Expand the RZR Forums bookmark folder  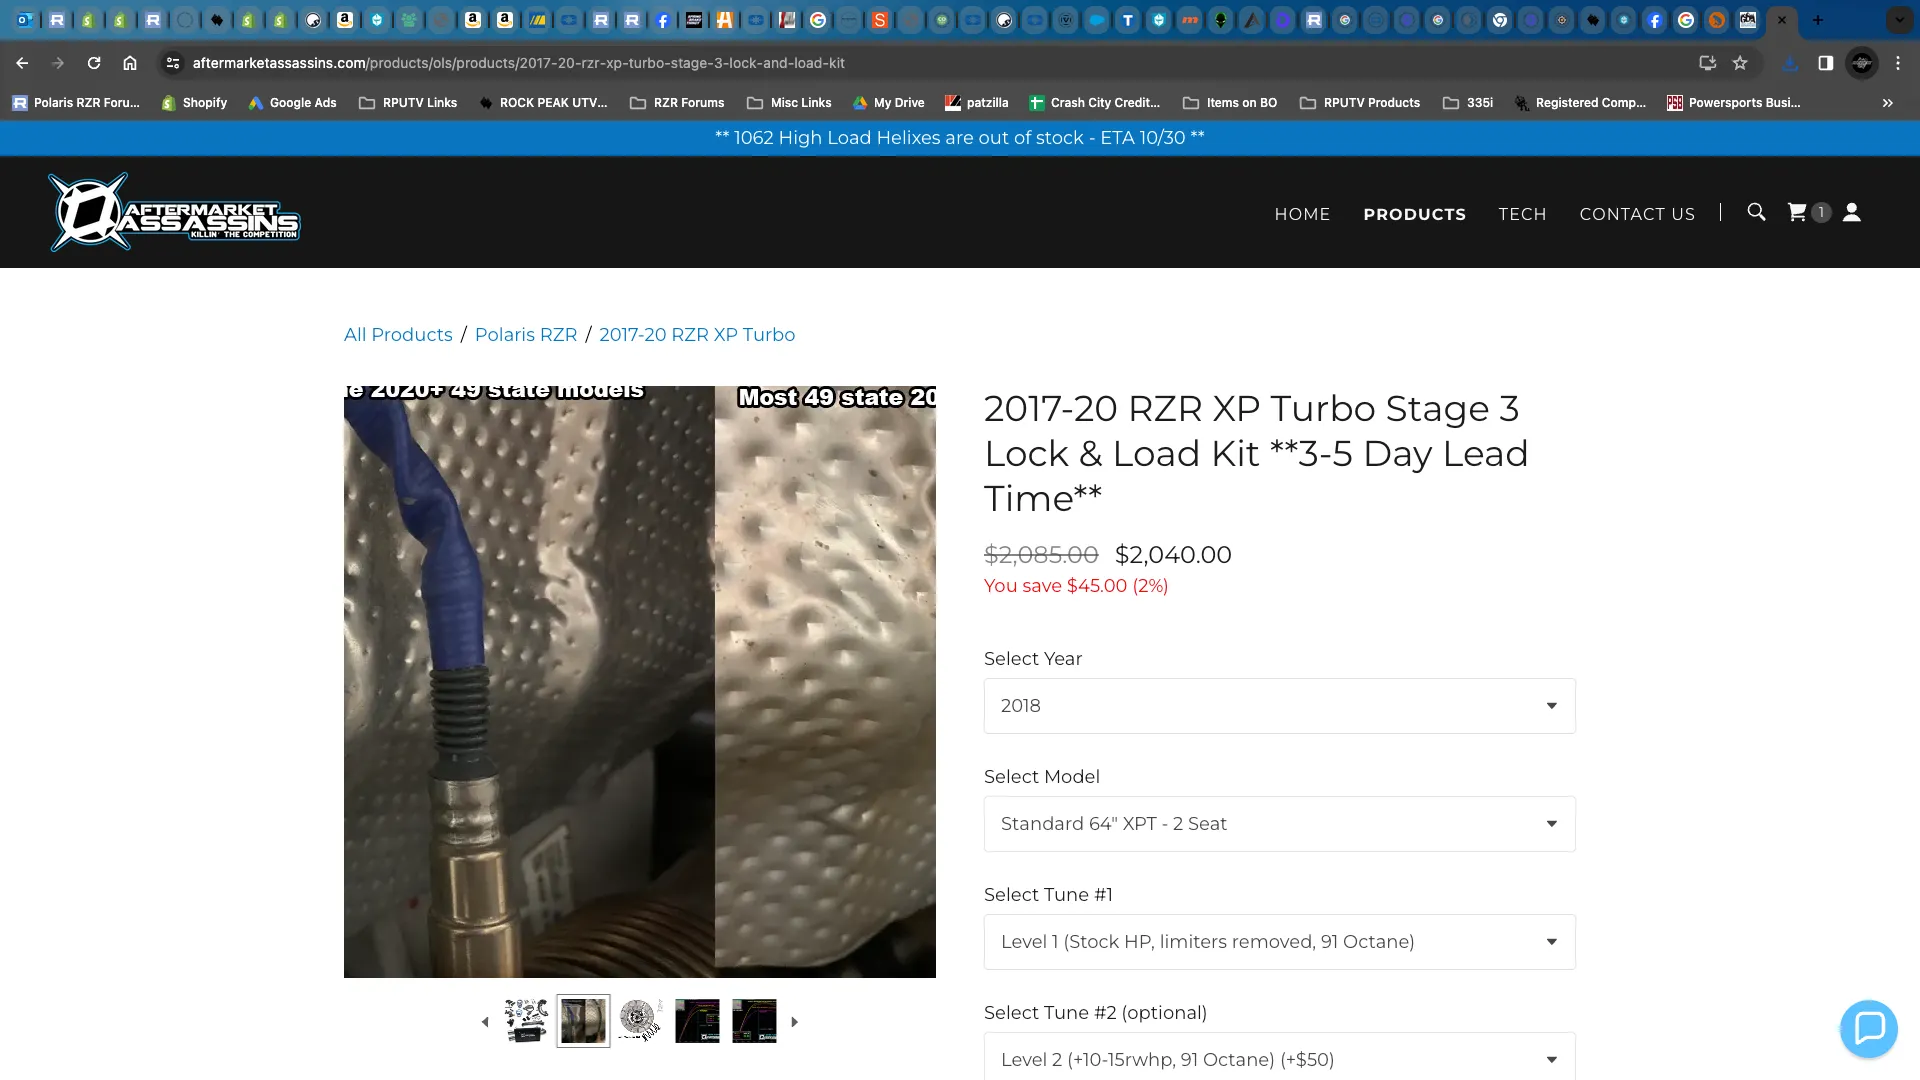coord(677,103)
